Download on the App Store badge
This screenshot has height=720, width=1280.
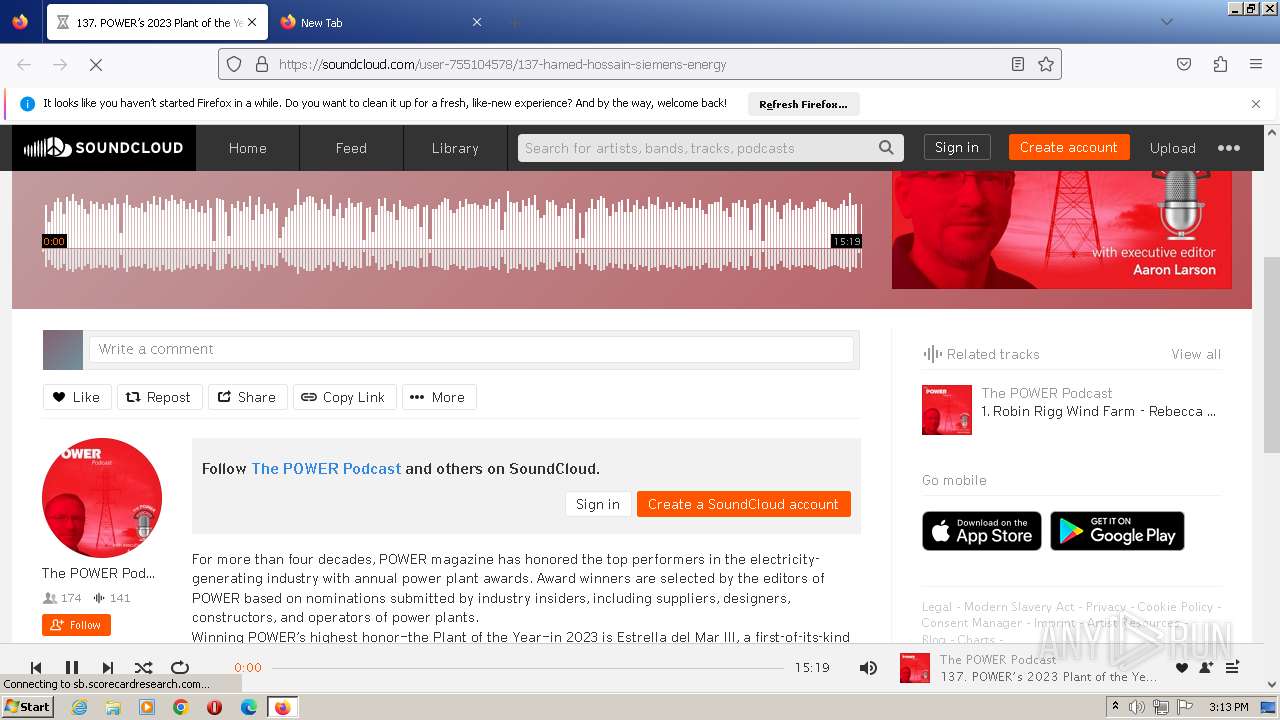(982, 531)
